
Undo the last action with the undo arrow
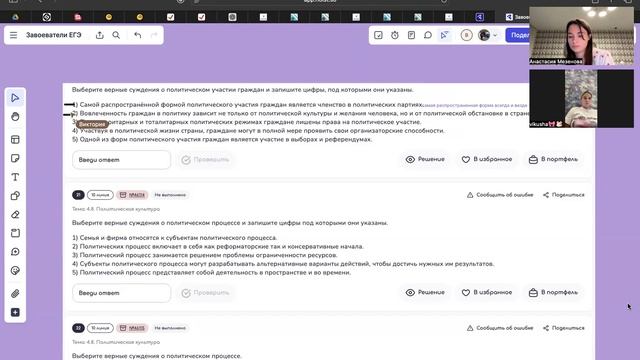click(x=138, y=35)
